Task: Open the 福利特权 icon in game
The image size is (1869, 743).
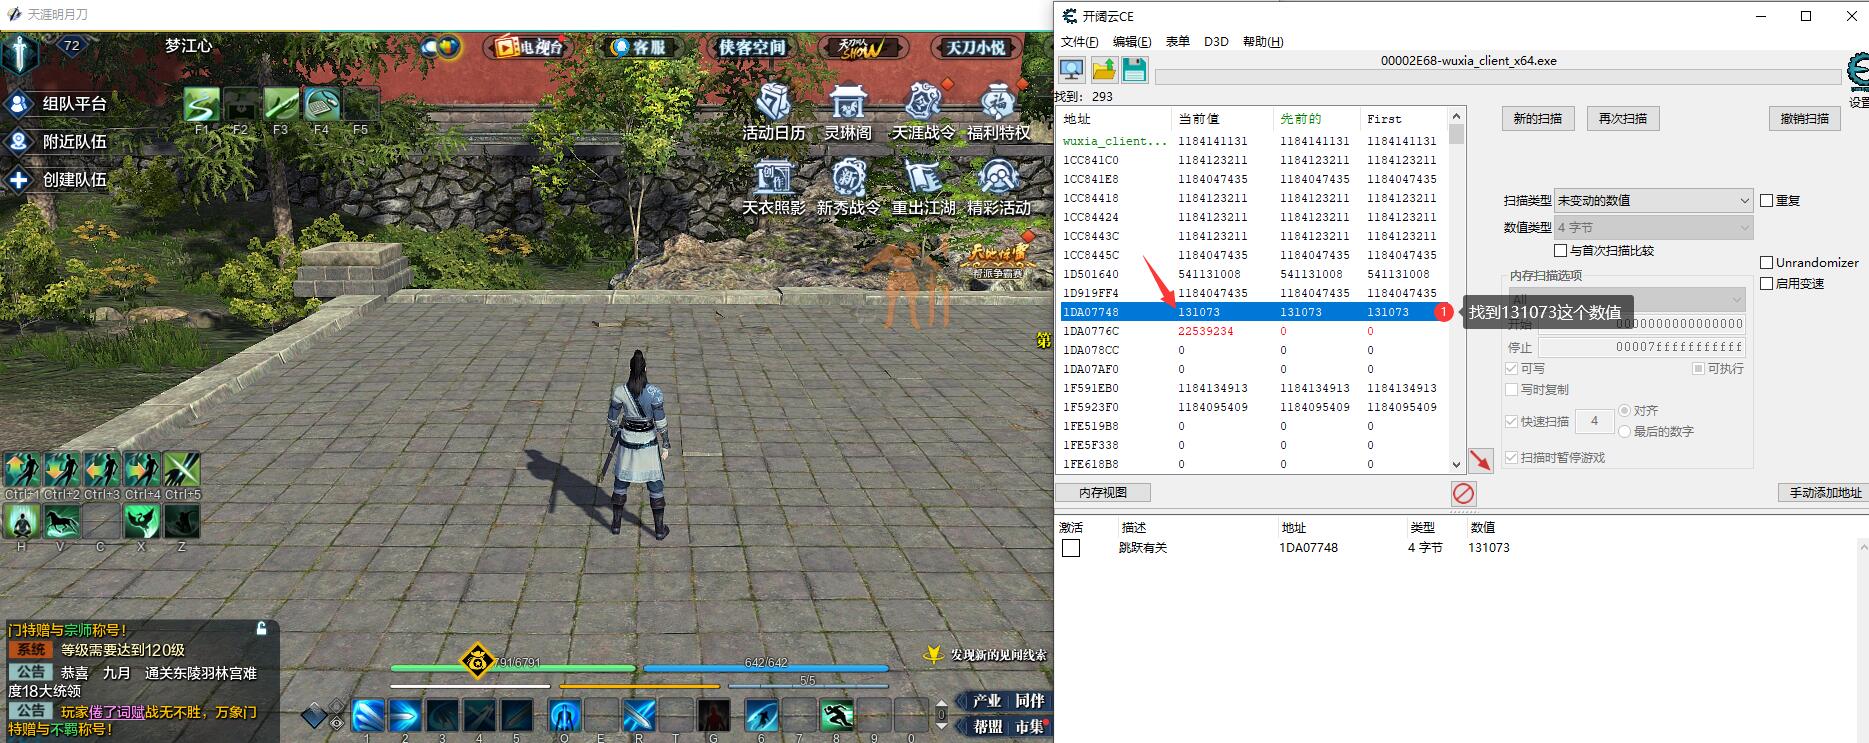Action: point(998,111)
